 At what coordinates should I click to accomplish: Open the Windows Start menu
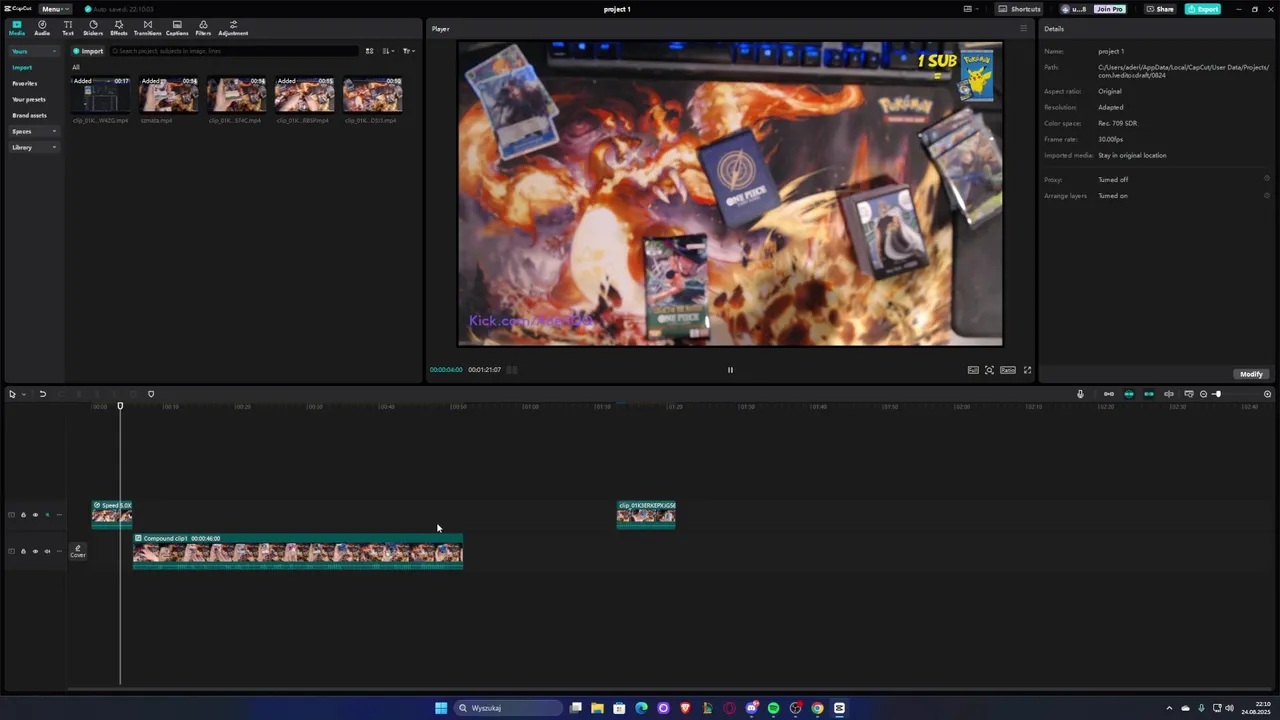tap(441, 708)
